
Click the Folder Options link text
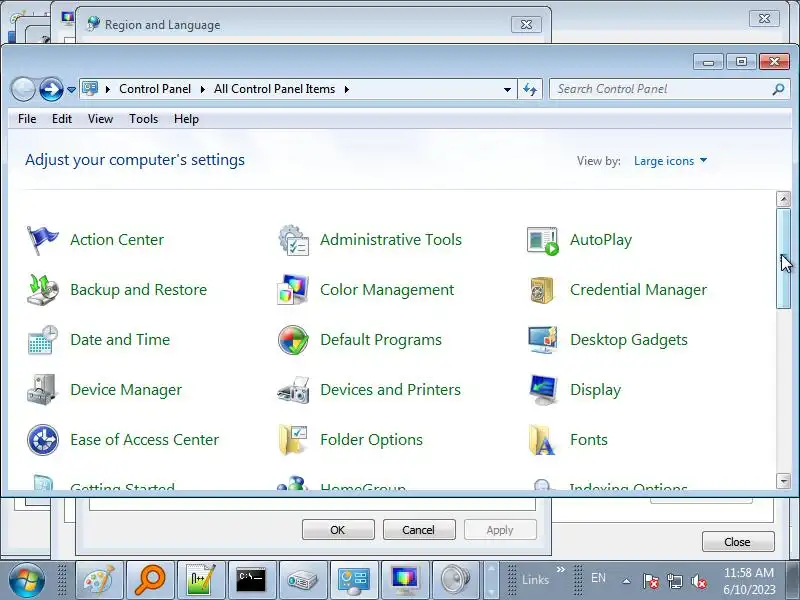click(x=371, y=440)
